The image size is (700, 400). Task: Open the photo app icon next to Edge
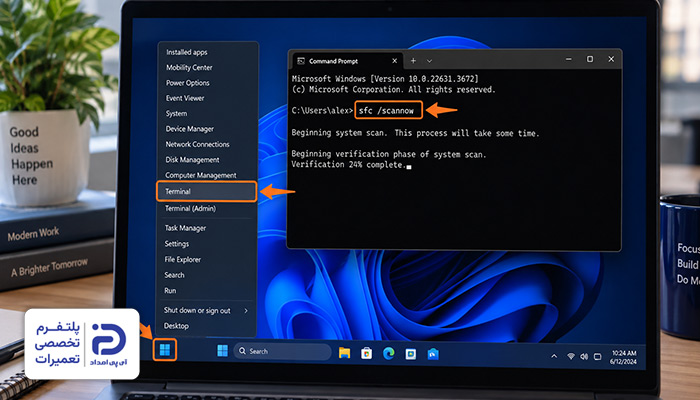tap(411, 354)
